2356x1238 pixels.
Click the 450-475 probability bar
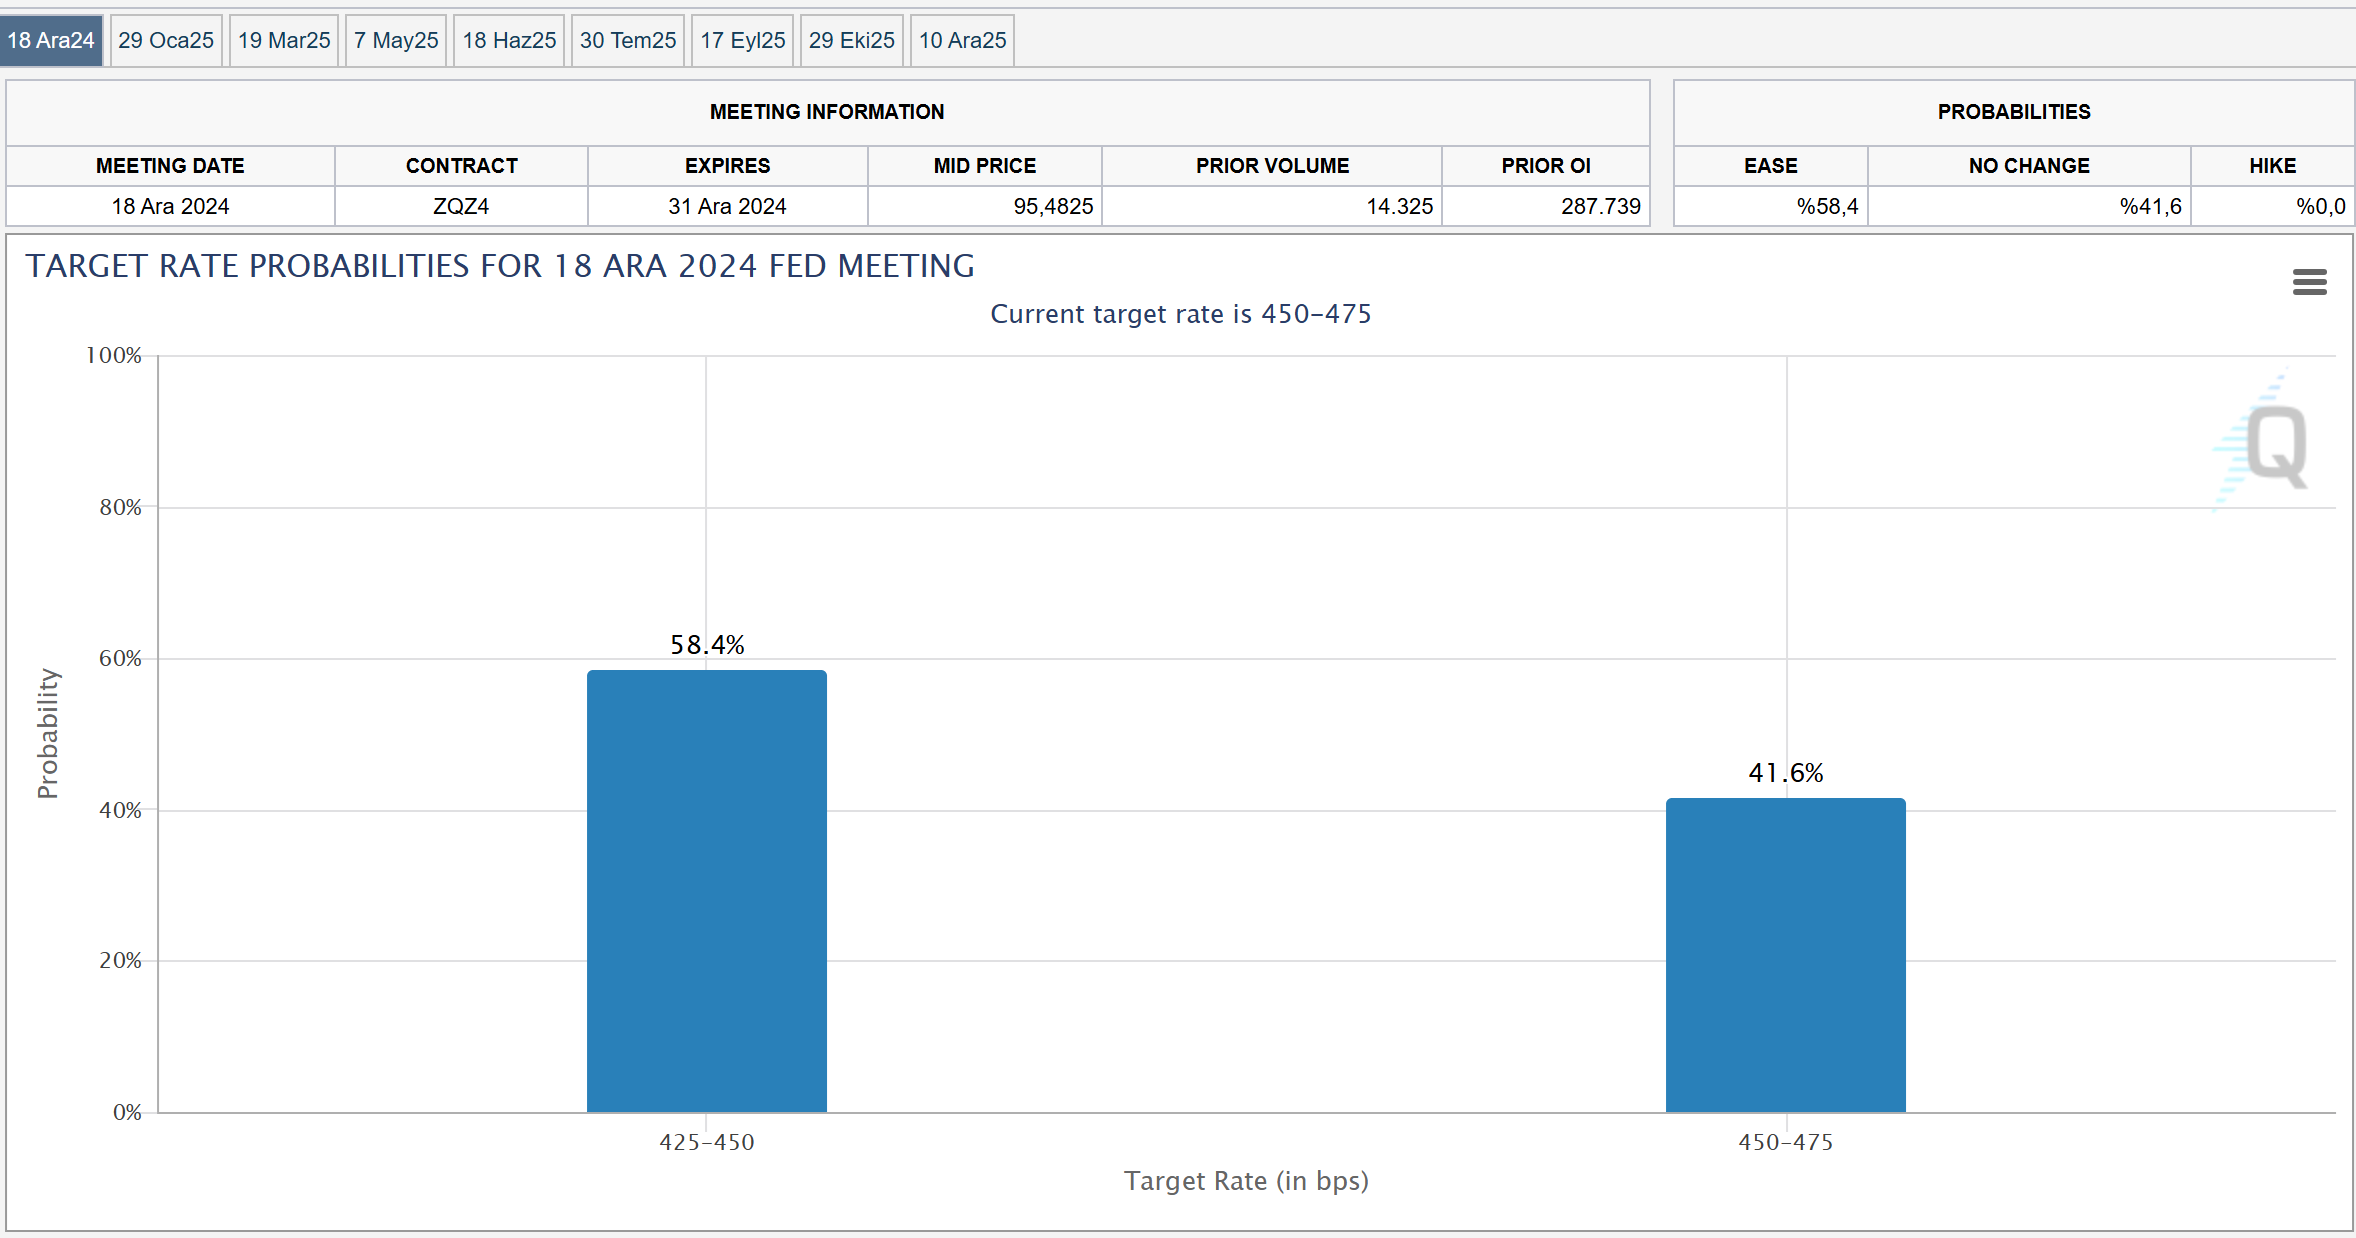point(1785,954)
